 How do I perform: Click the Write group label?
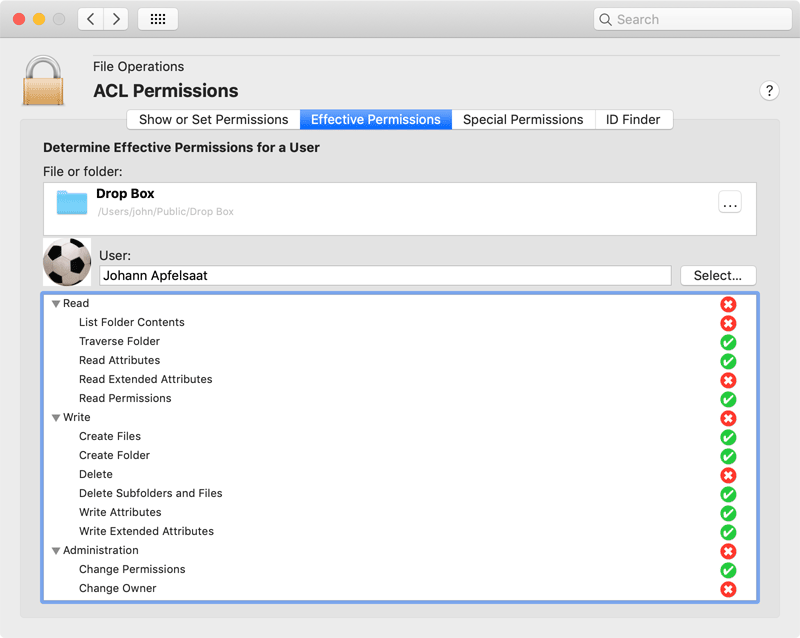(77, 418)
